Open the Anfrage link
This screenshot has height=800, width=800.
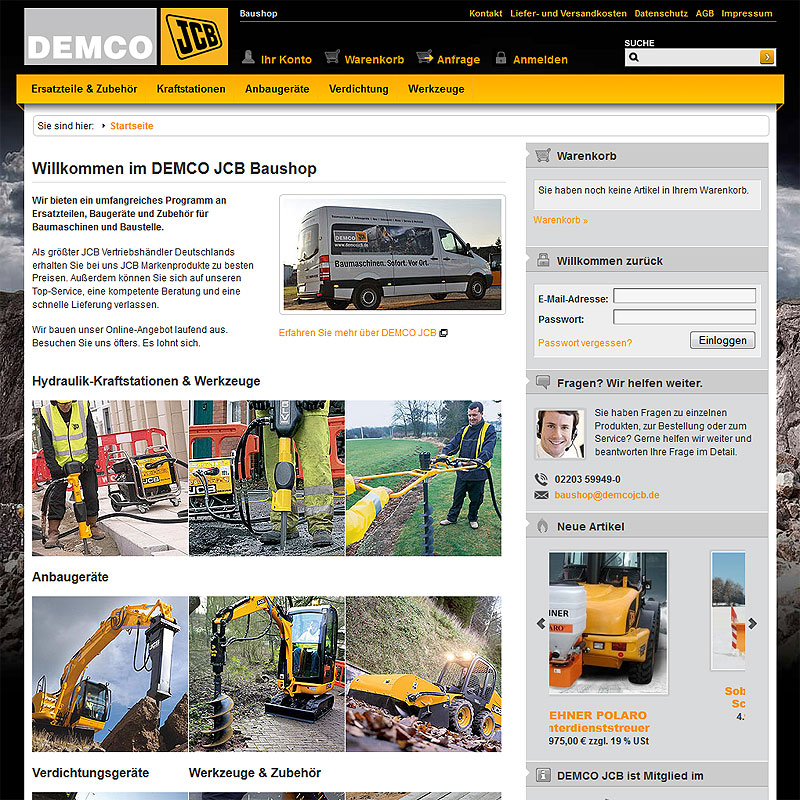click(x=459, y=60)
